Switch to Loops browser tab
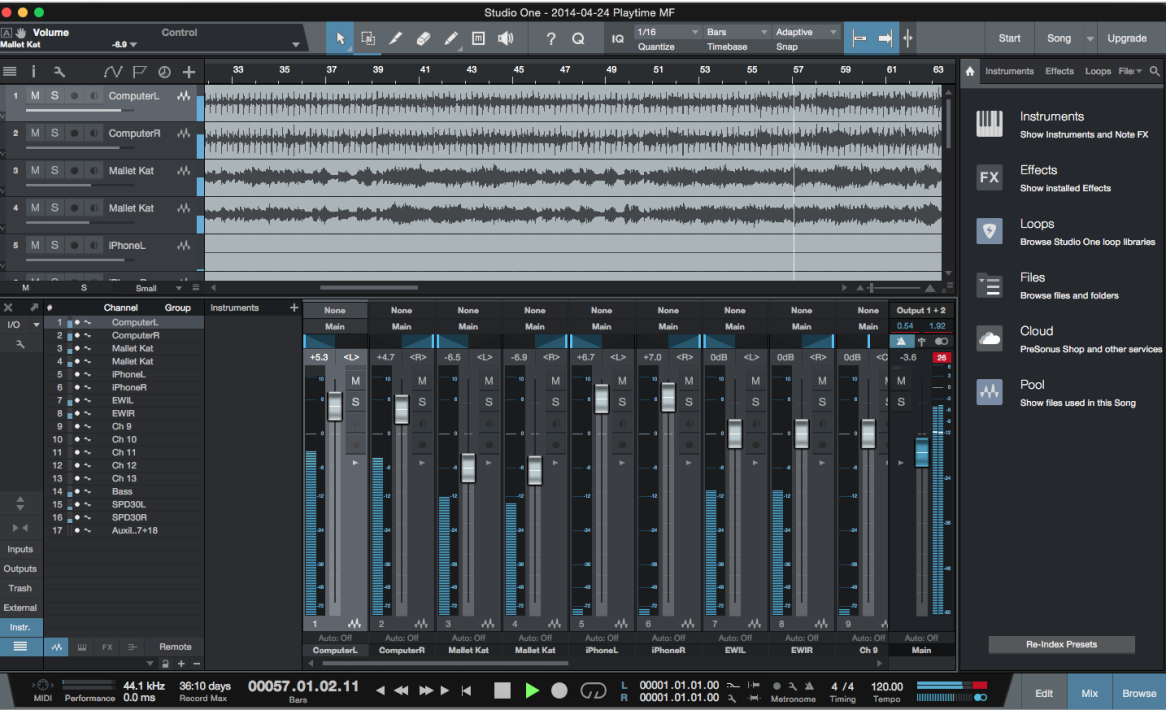The width and height of the screenshot is (1166, 710). pyautogui.click(x=1098, y=71)
